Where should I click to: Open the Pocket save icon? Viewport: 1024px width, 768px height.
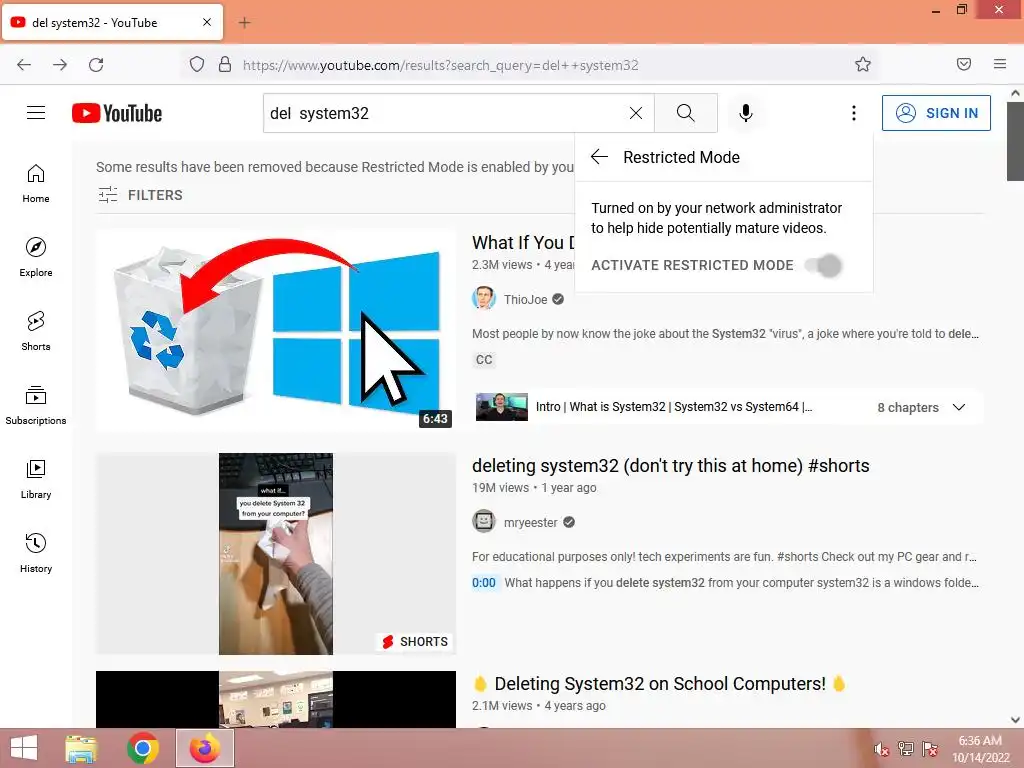coord(963,64)
